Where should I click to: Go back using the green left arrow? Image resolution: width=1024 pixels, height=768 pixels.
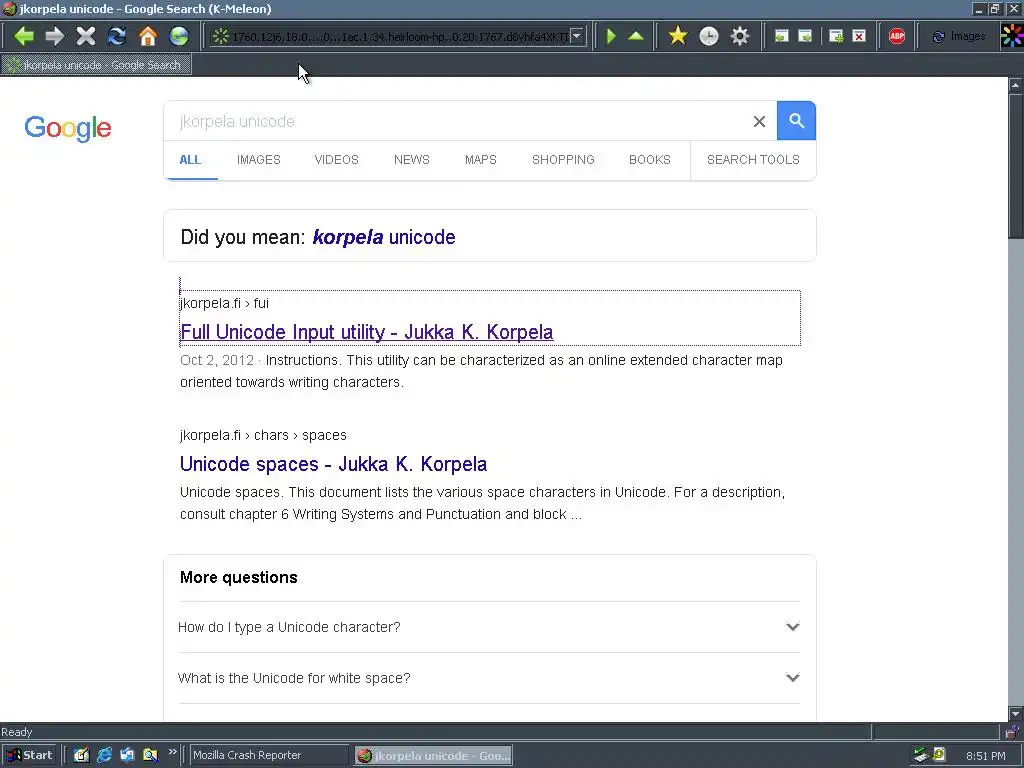(x=24, y=36)
